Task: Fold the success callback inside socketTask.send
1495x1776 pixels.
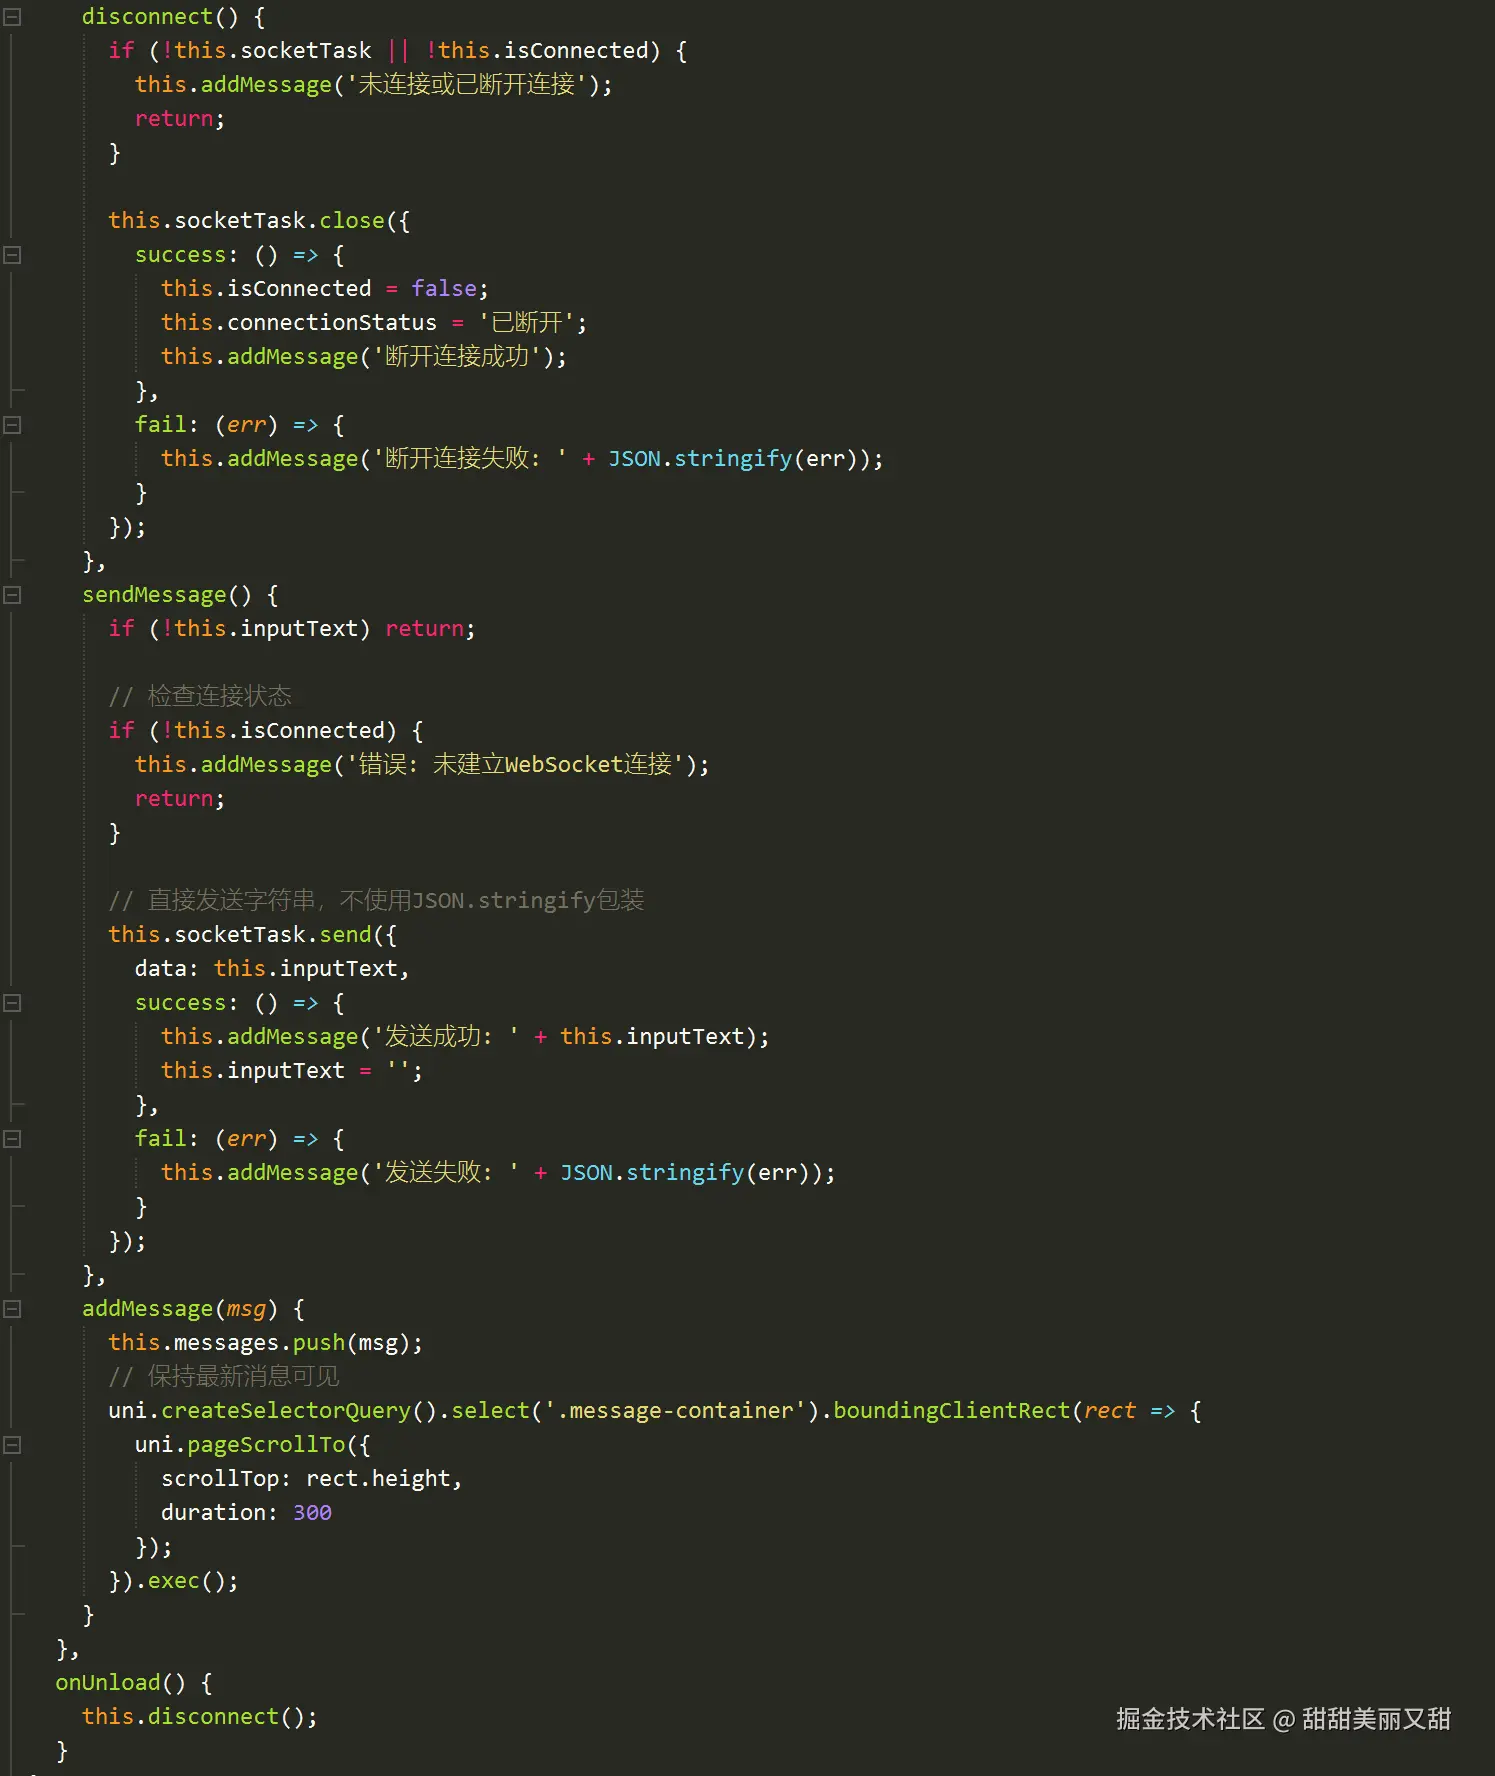Action: pyautogui.click(x=12, y=1003)
